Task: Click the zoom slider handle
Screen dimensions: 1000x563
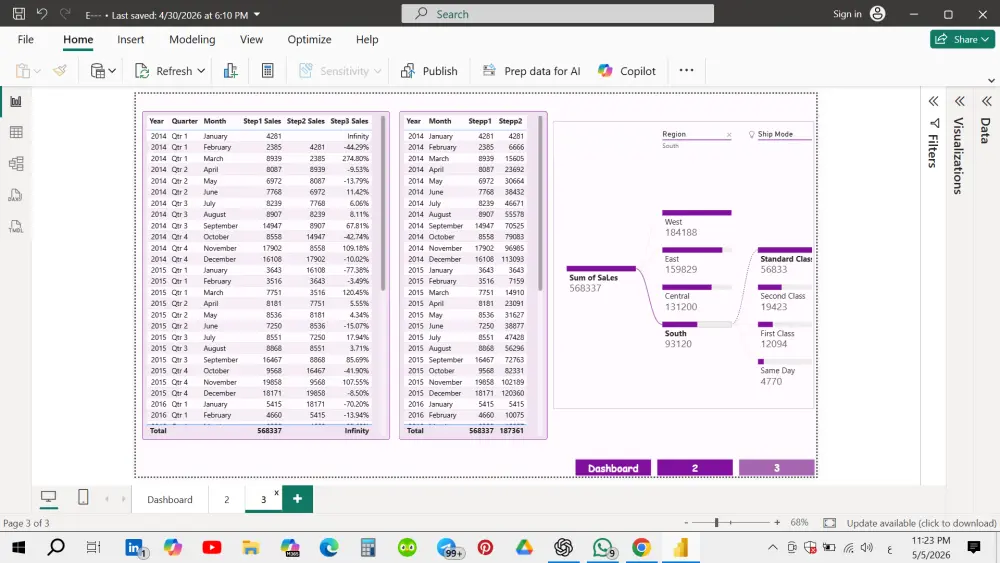Action: click(717, 523)
